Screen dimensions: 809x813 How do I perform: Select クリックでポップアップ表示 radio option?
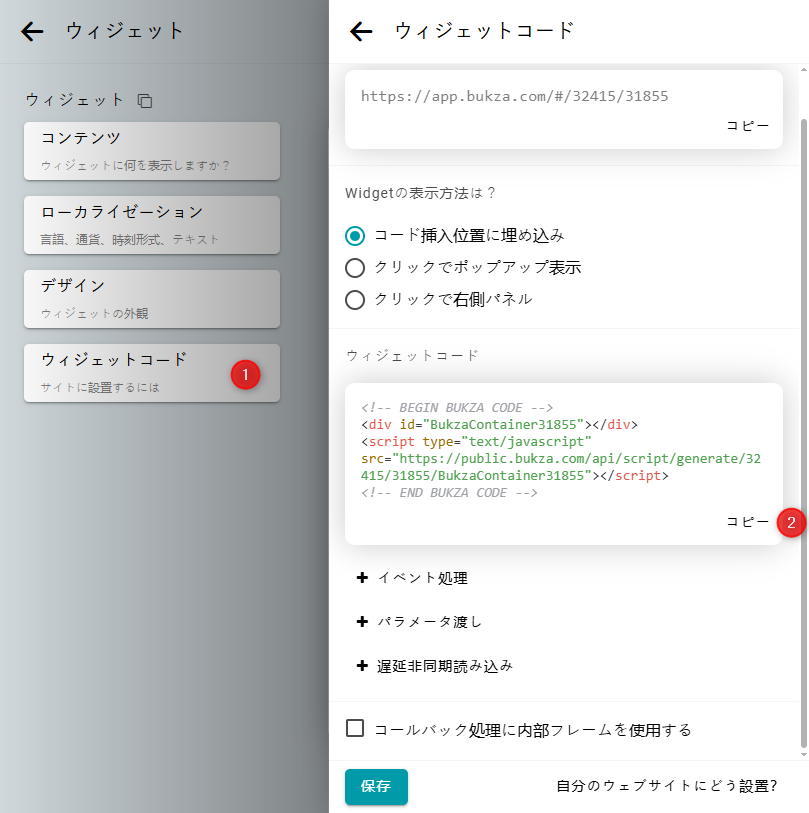354,268
